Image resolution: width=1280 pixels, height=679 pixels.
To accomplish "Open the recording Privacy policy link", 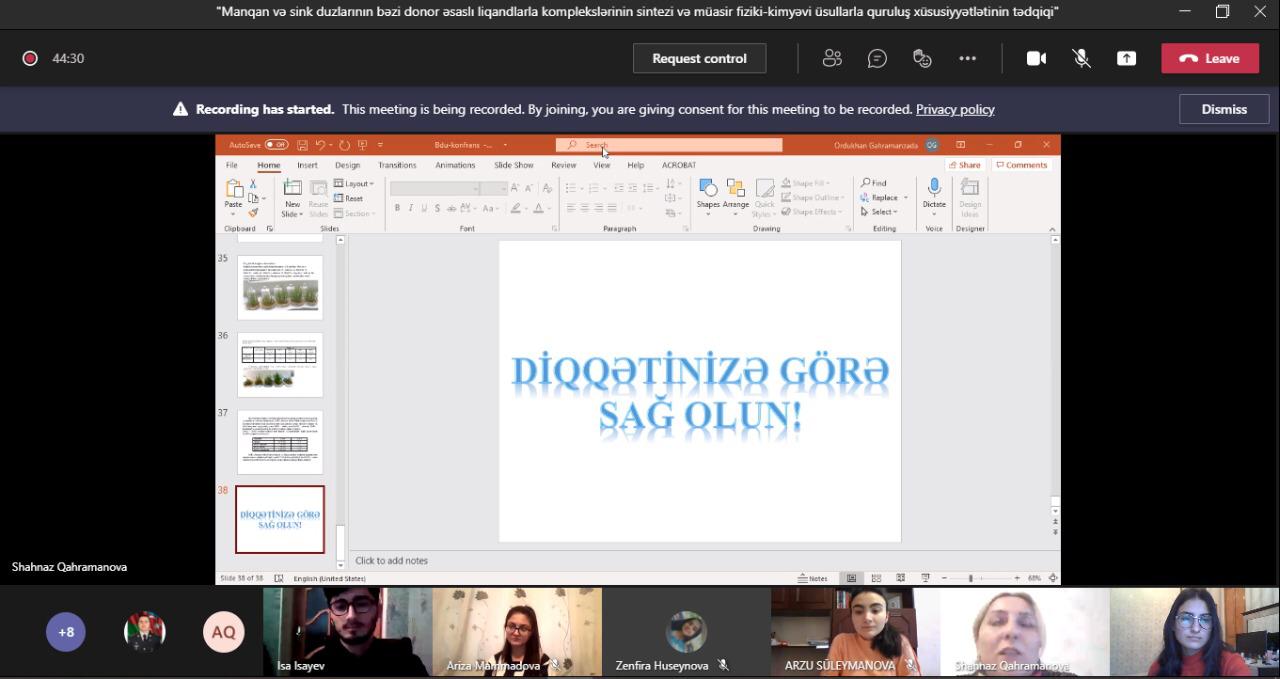I will (x=955, y=109).
